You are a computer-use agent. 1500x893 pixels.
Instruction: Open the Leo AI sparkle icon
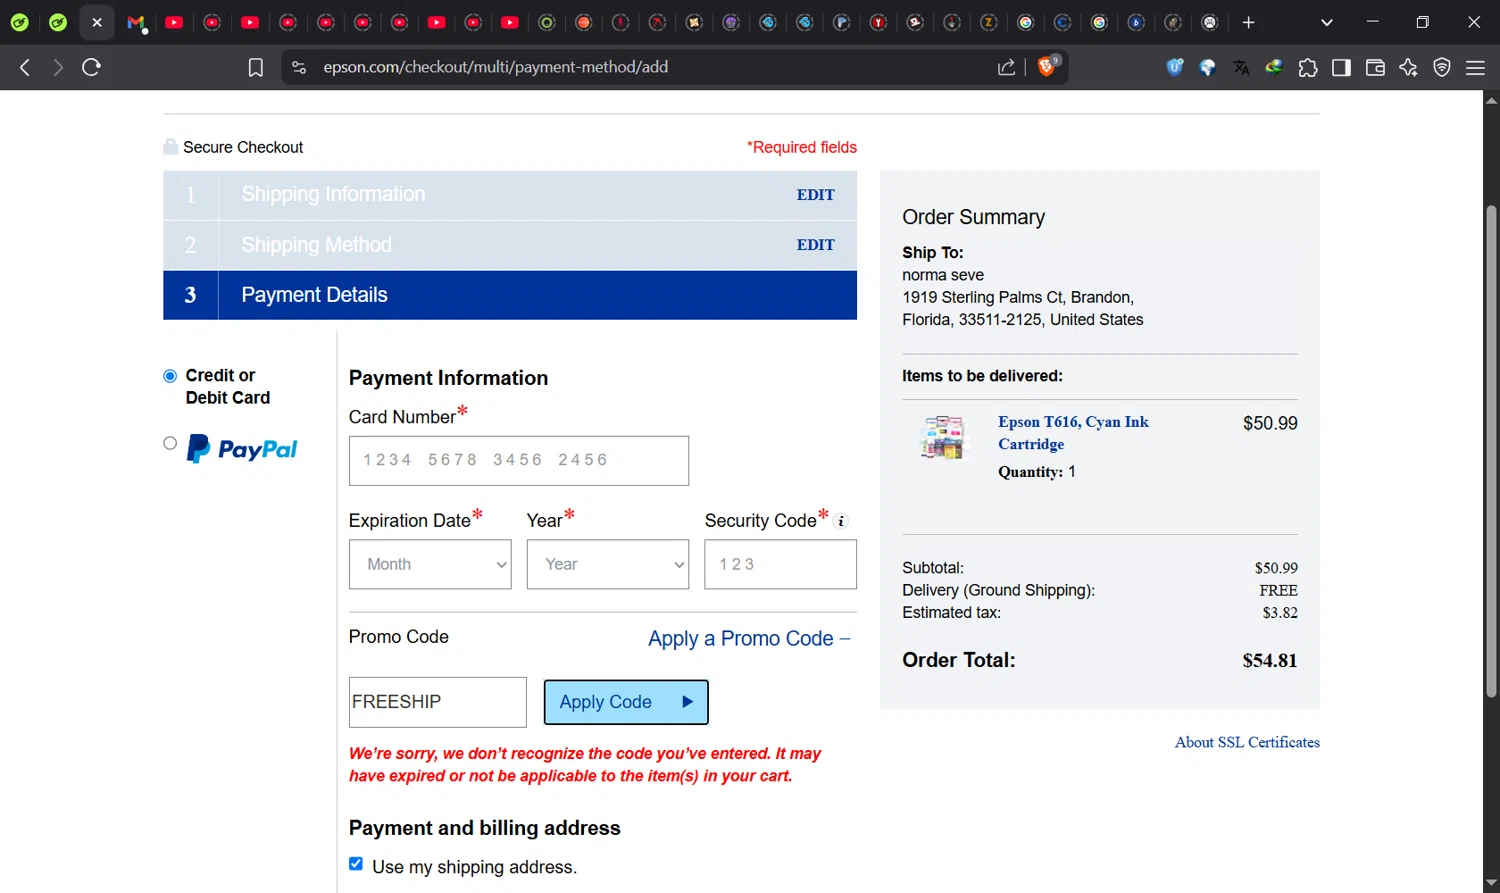tap(1408, 67)
